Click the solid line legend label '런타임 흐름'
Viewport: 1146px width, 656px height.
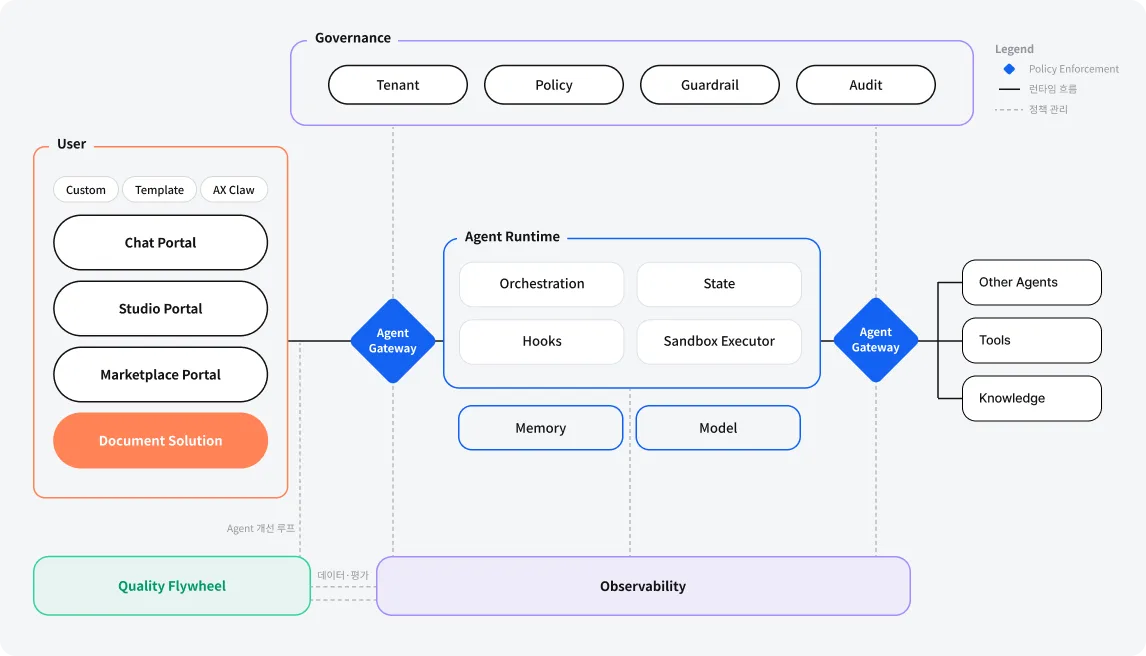pos(1052,89)
